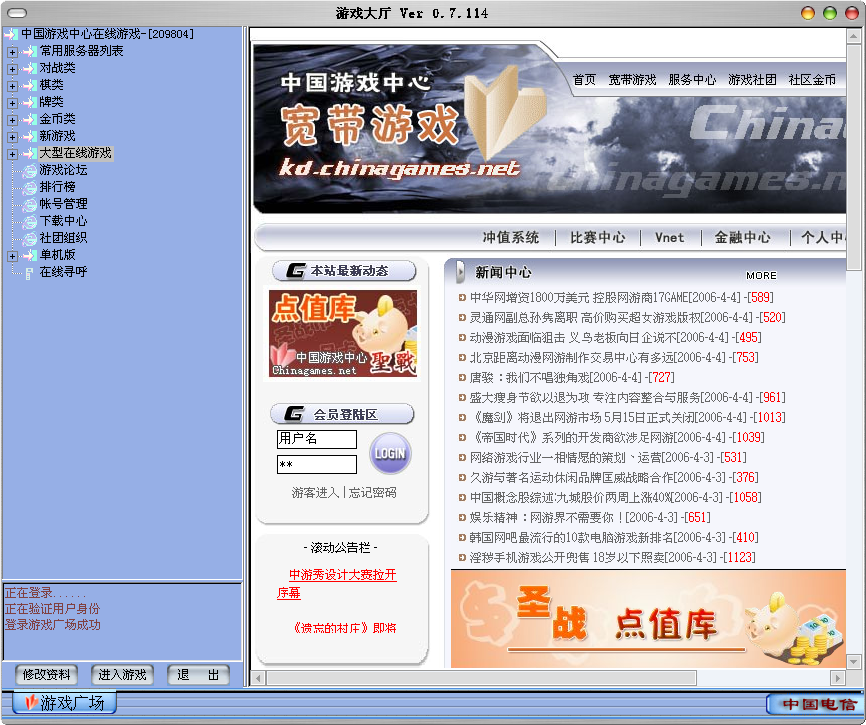This screenshot has height=725, width=866.
Task: Expand the 对战类 tree node
Action: coord(12,70)
